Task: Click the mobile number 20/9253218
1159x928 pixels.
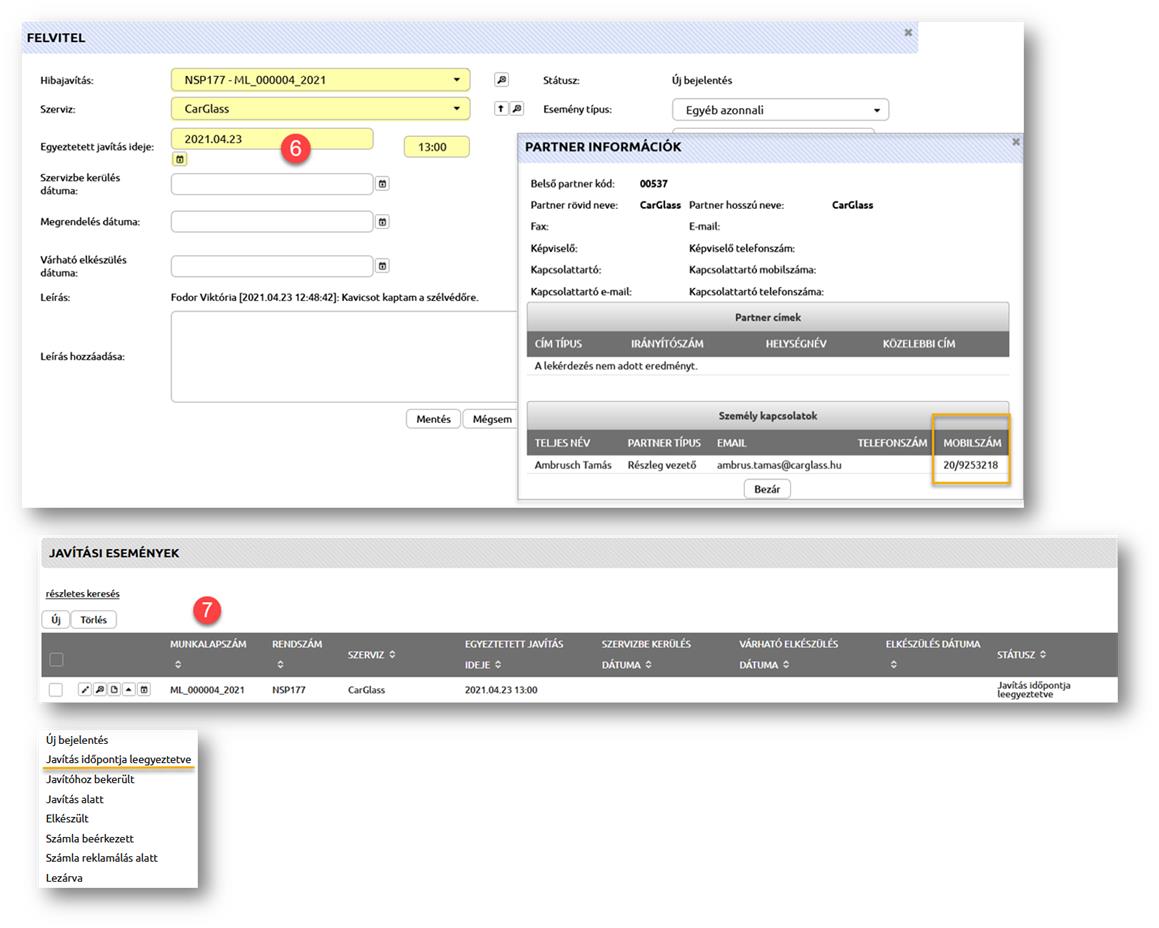Action: click(971, 465)
